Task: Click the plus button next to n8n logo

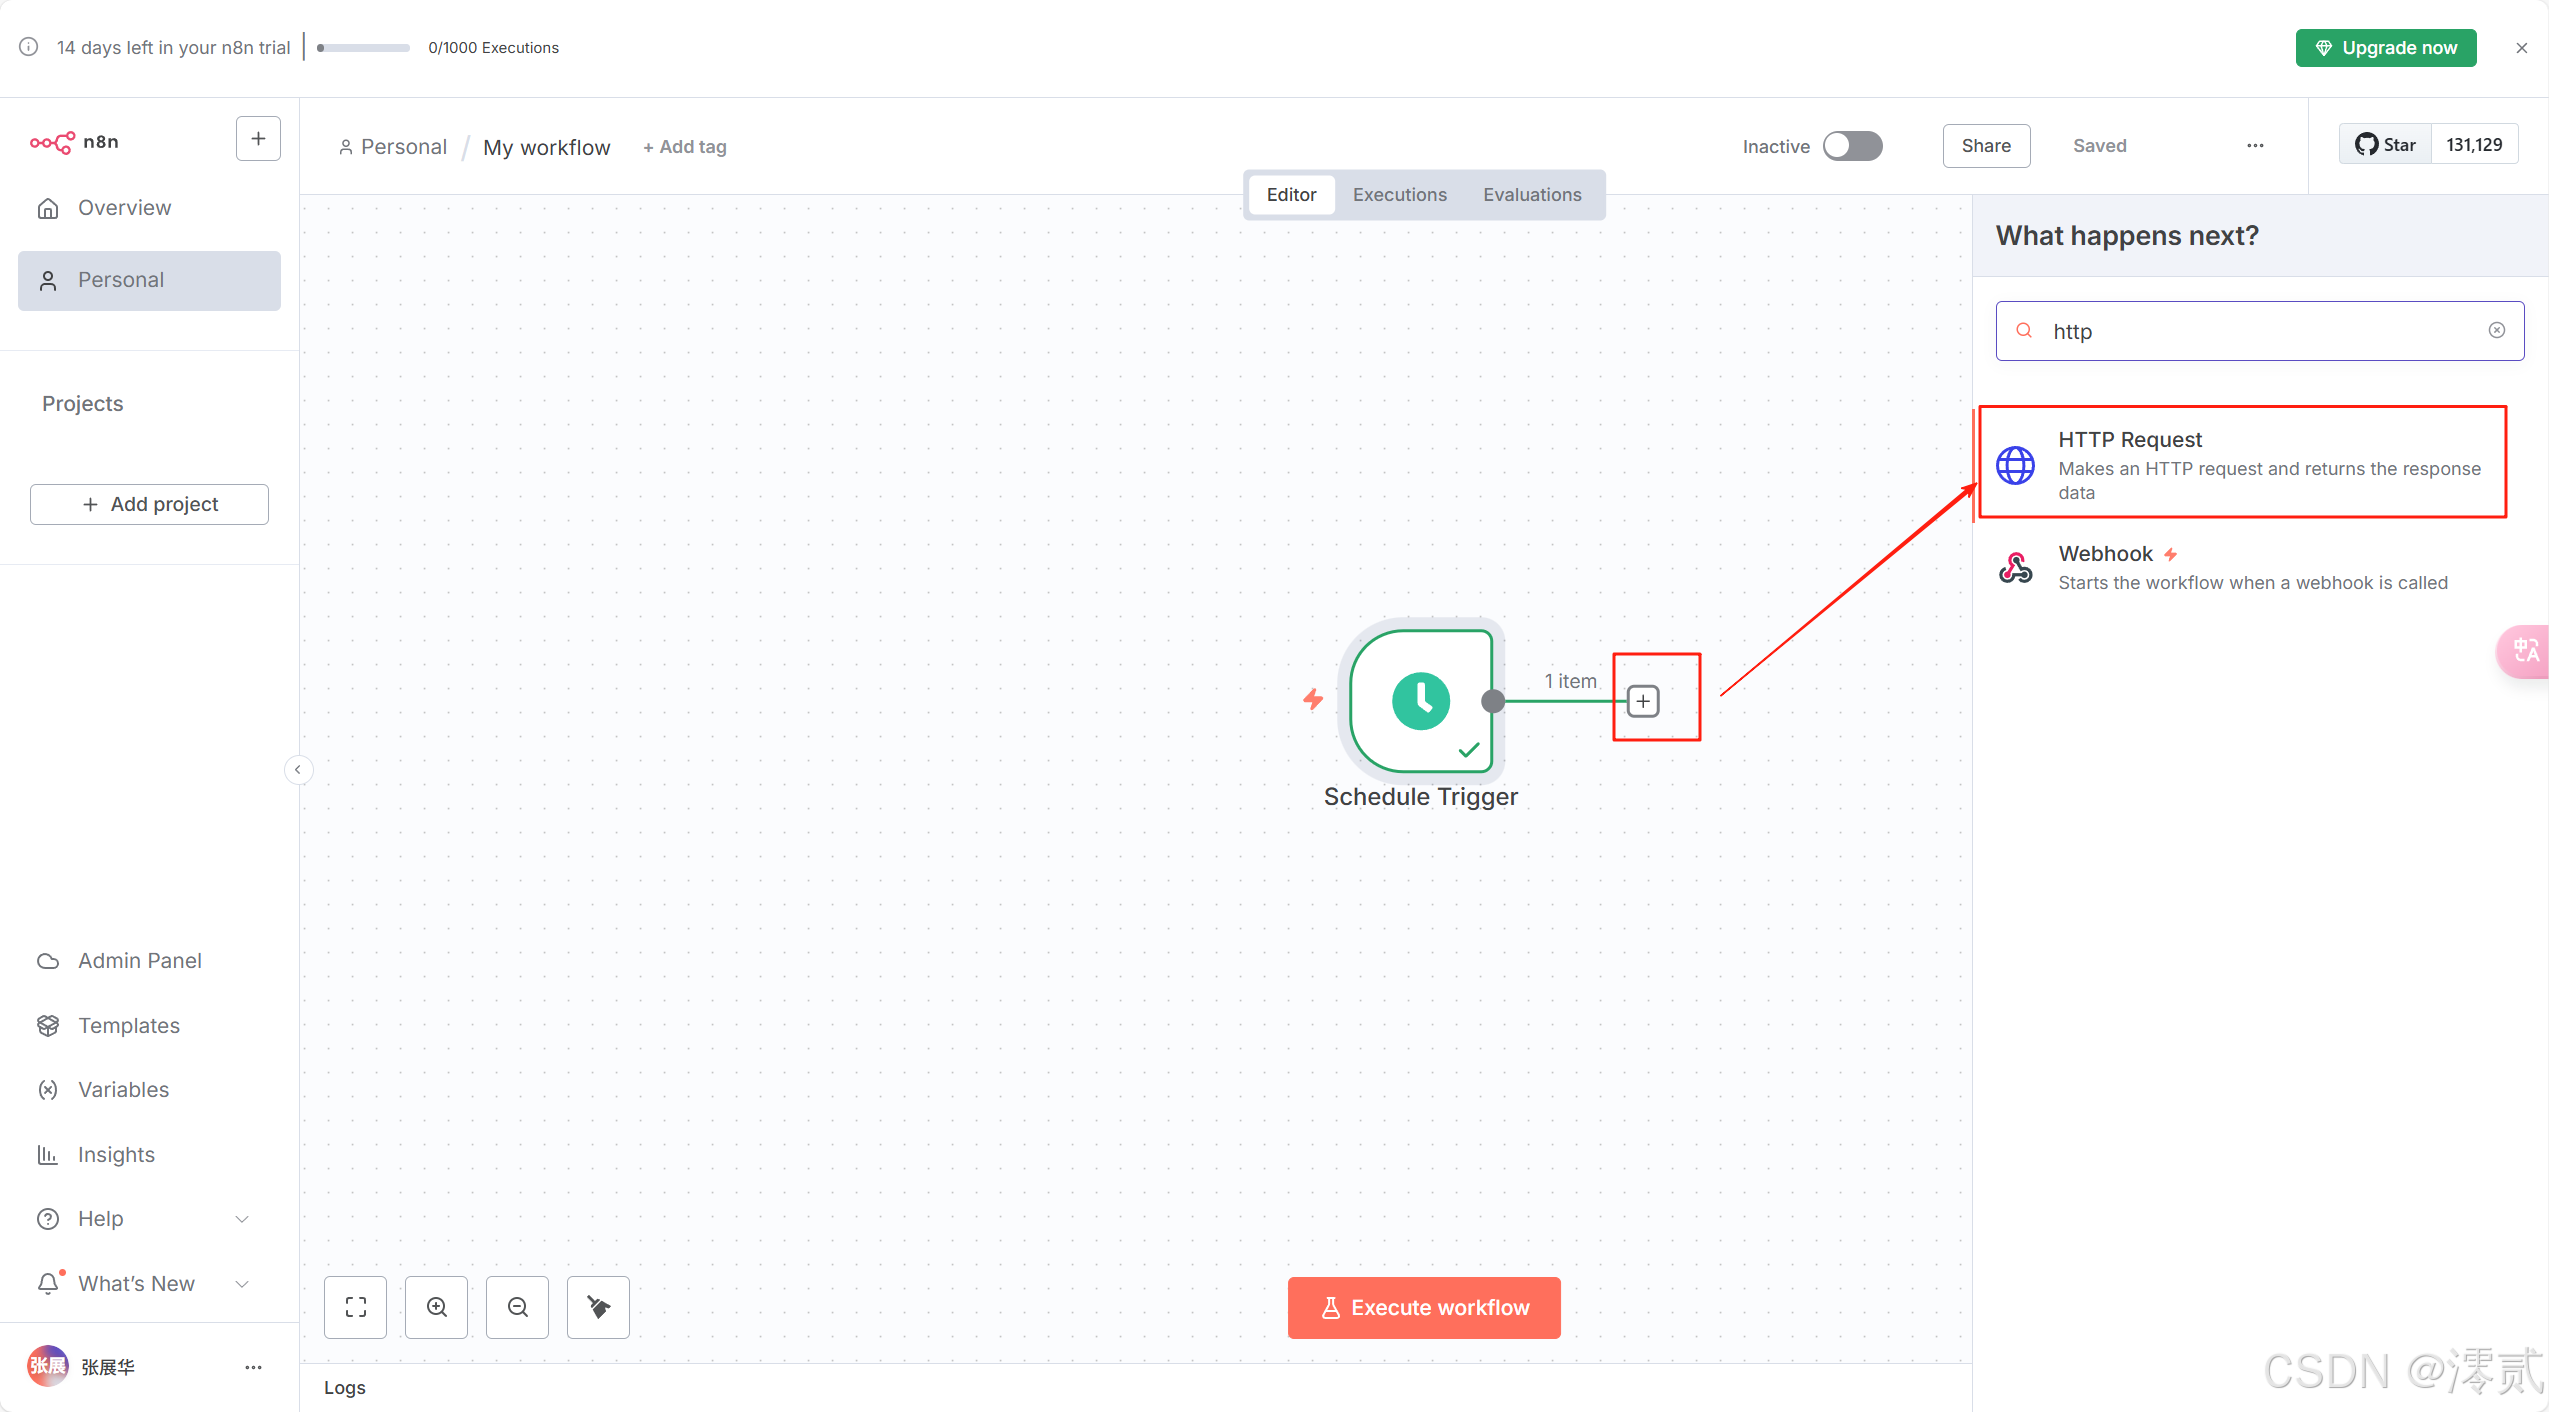Action: (258, 139)
